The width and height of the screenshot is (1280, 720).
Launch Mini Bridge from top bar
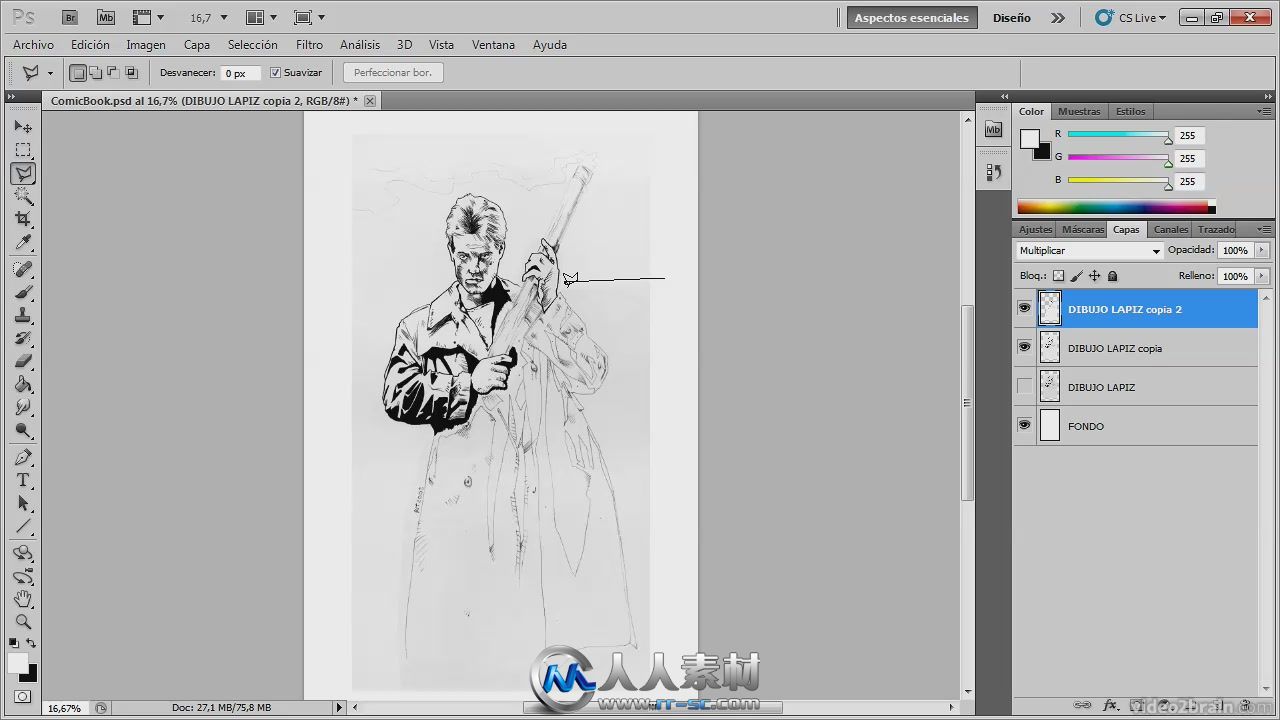point(105,17)
